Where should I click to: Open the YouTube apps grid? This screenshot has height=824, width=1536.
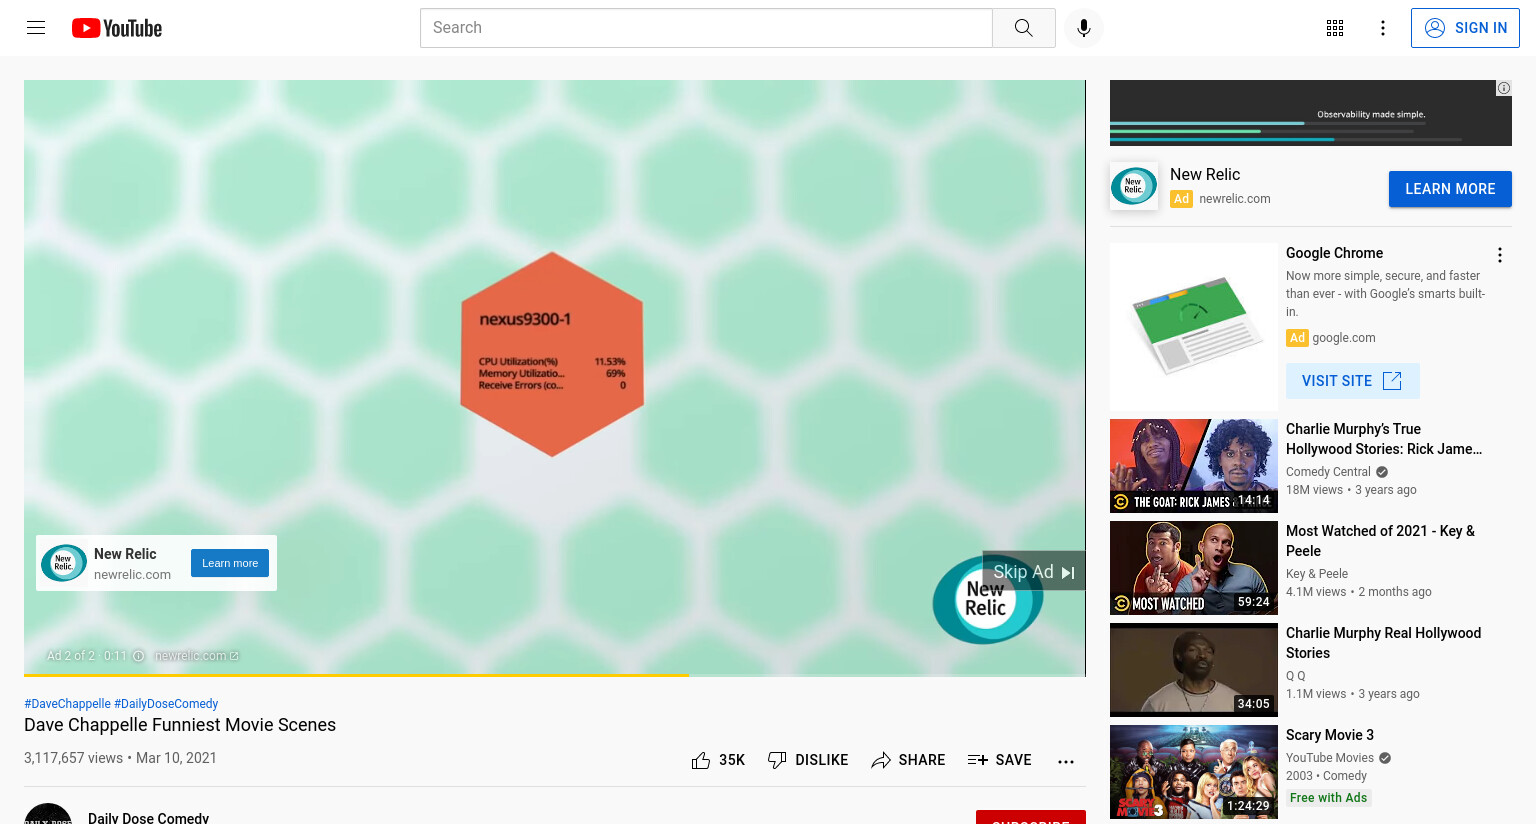[1335, 28]
